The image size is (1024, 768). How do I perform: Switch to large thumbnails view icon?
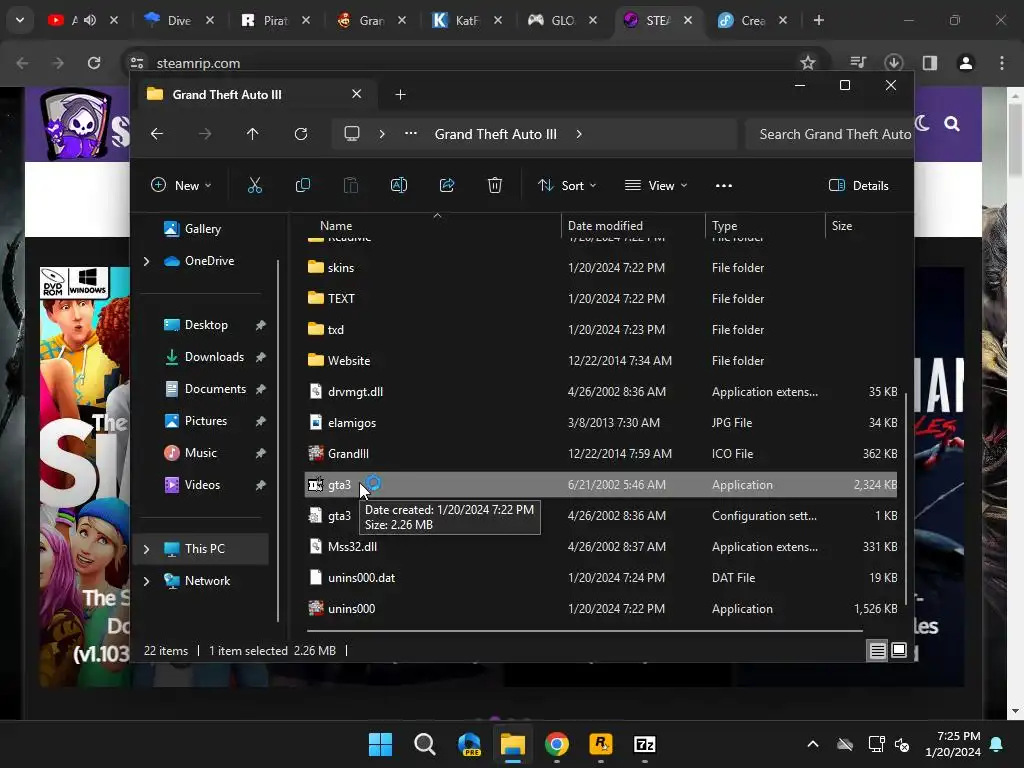pyautogui.click(x=899, y=650)
